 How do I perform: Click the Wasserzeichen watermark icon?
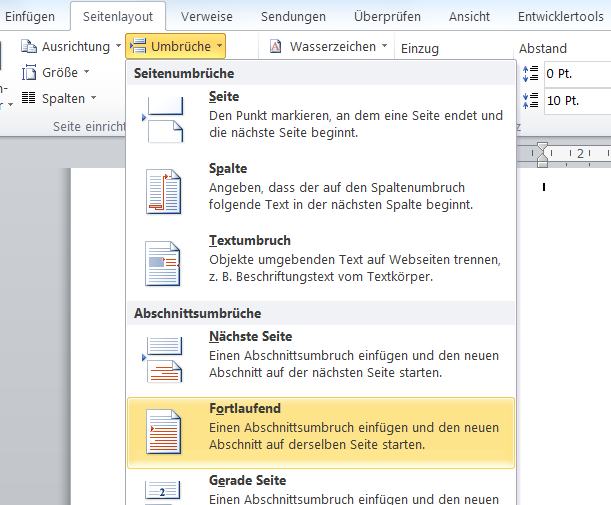coord(275,46)
